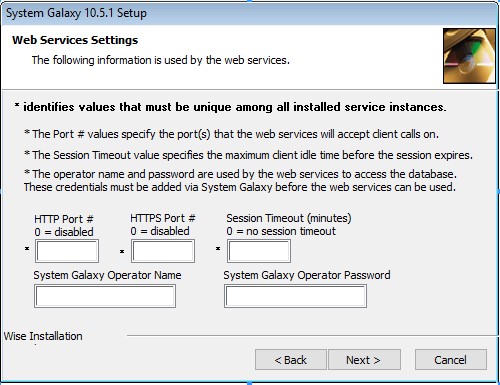Screen dimensions: 500x385
Task: Focus the Session Timeout minutes field
Action: [x=259, y=251]
